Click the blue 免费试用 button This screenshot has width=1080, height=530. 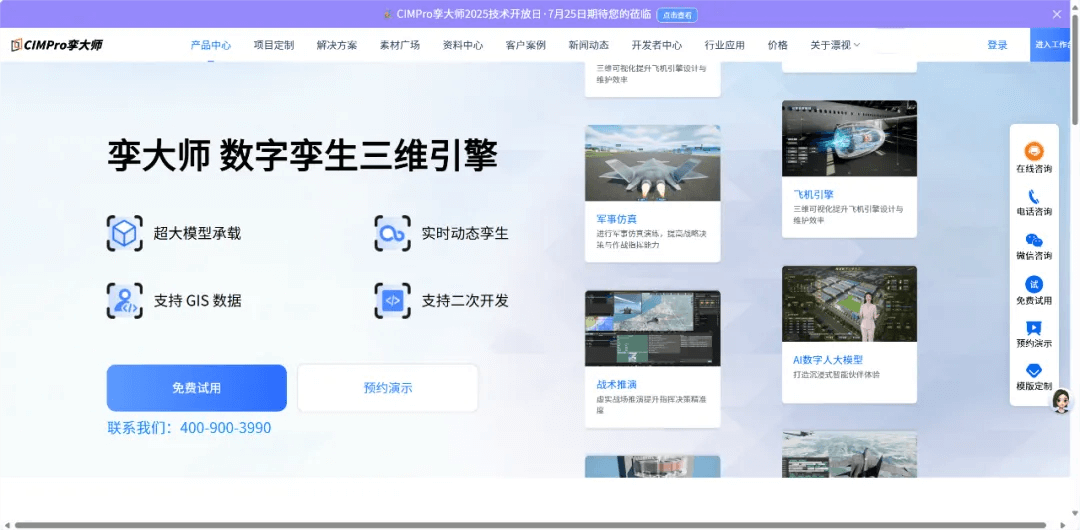(196, 388)
